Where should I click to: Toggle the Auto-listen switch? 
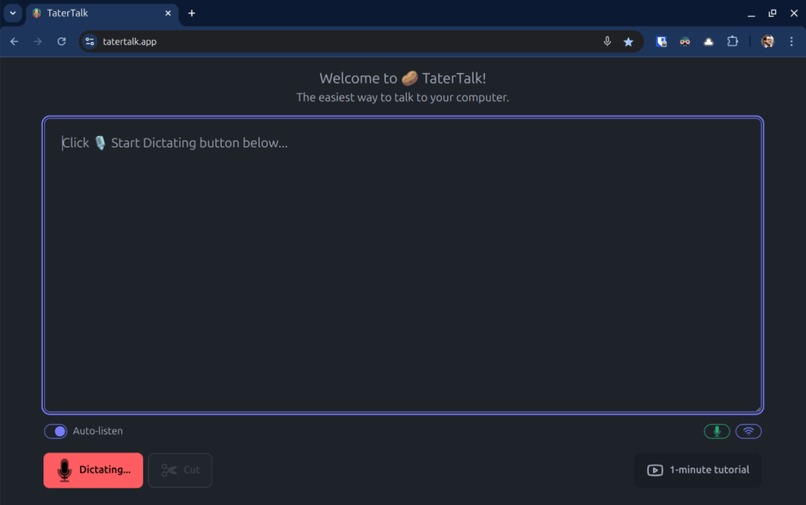point(56,431)
